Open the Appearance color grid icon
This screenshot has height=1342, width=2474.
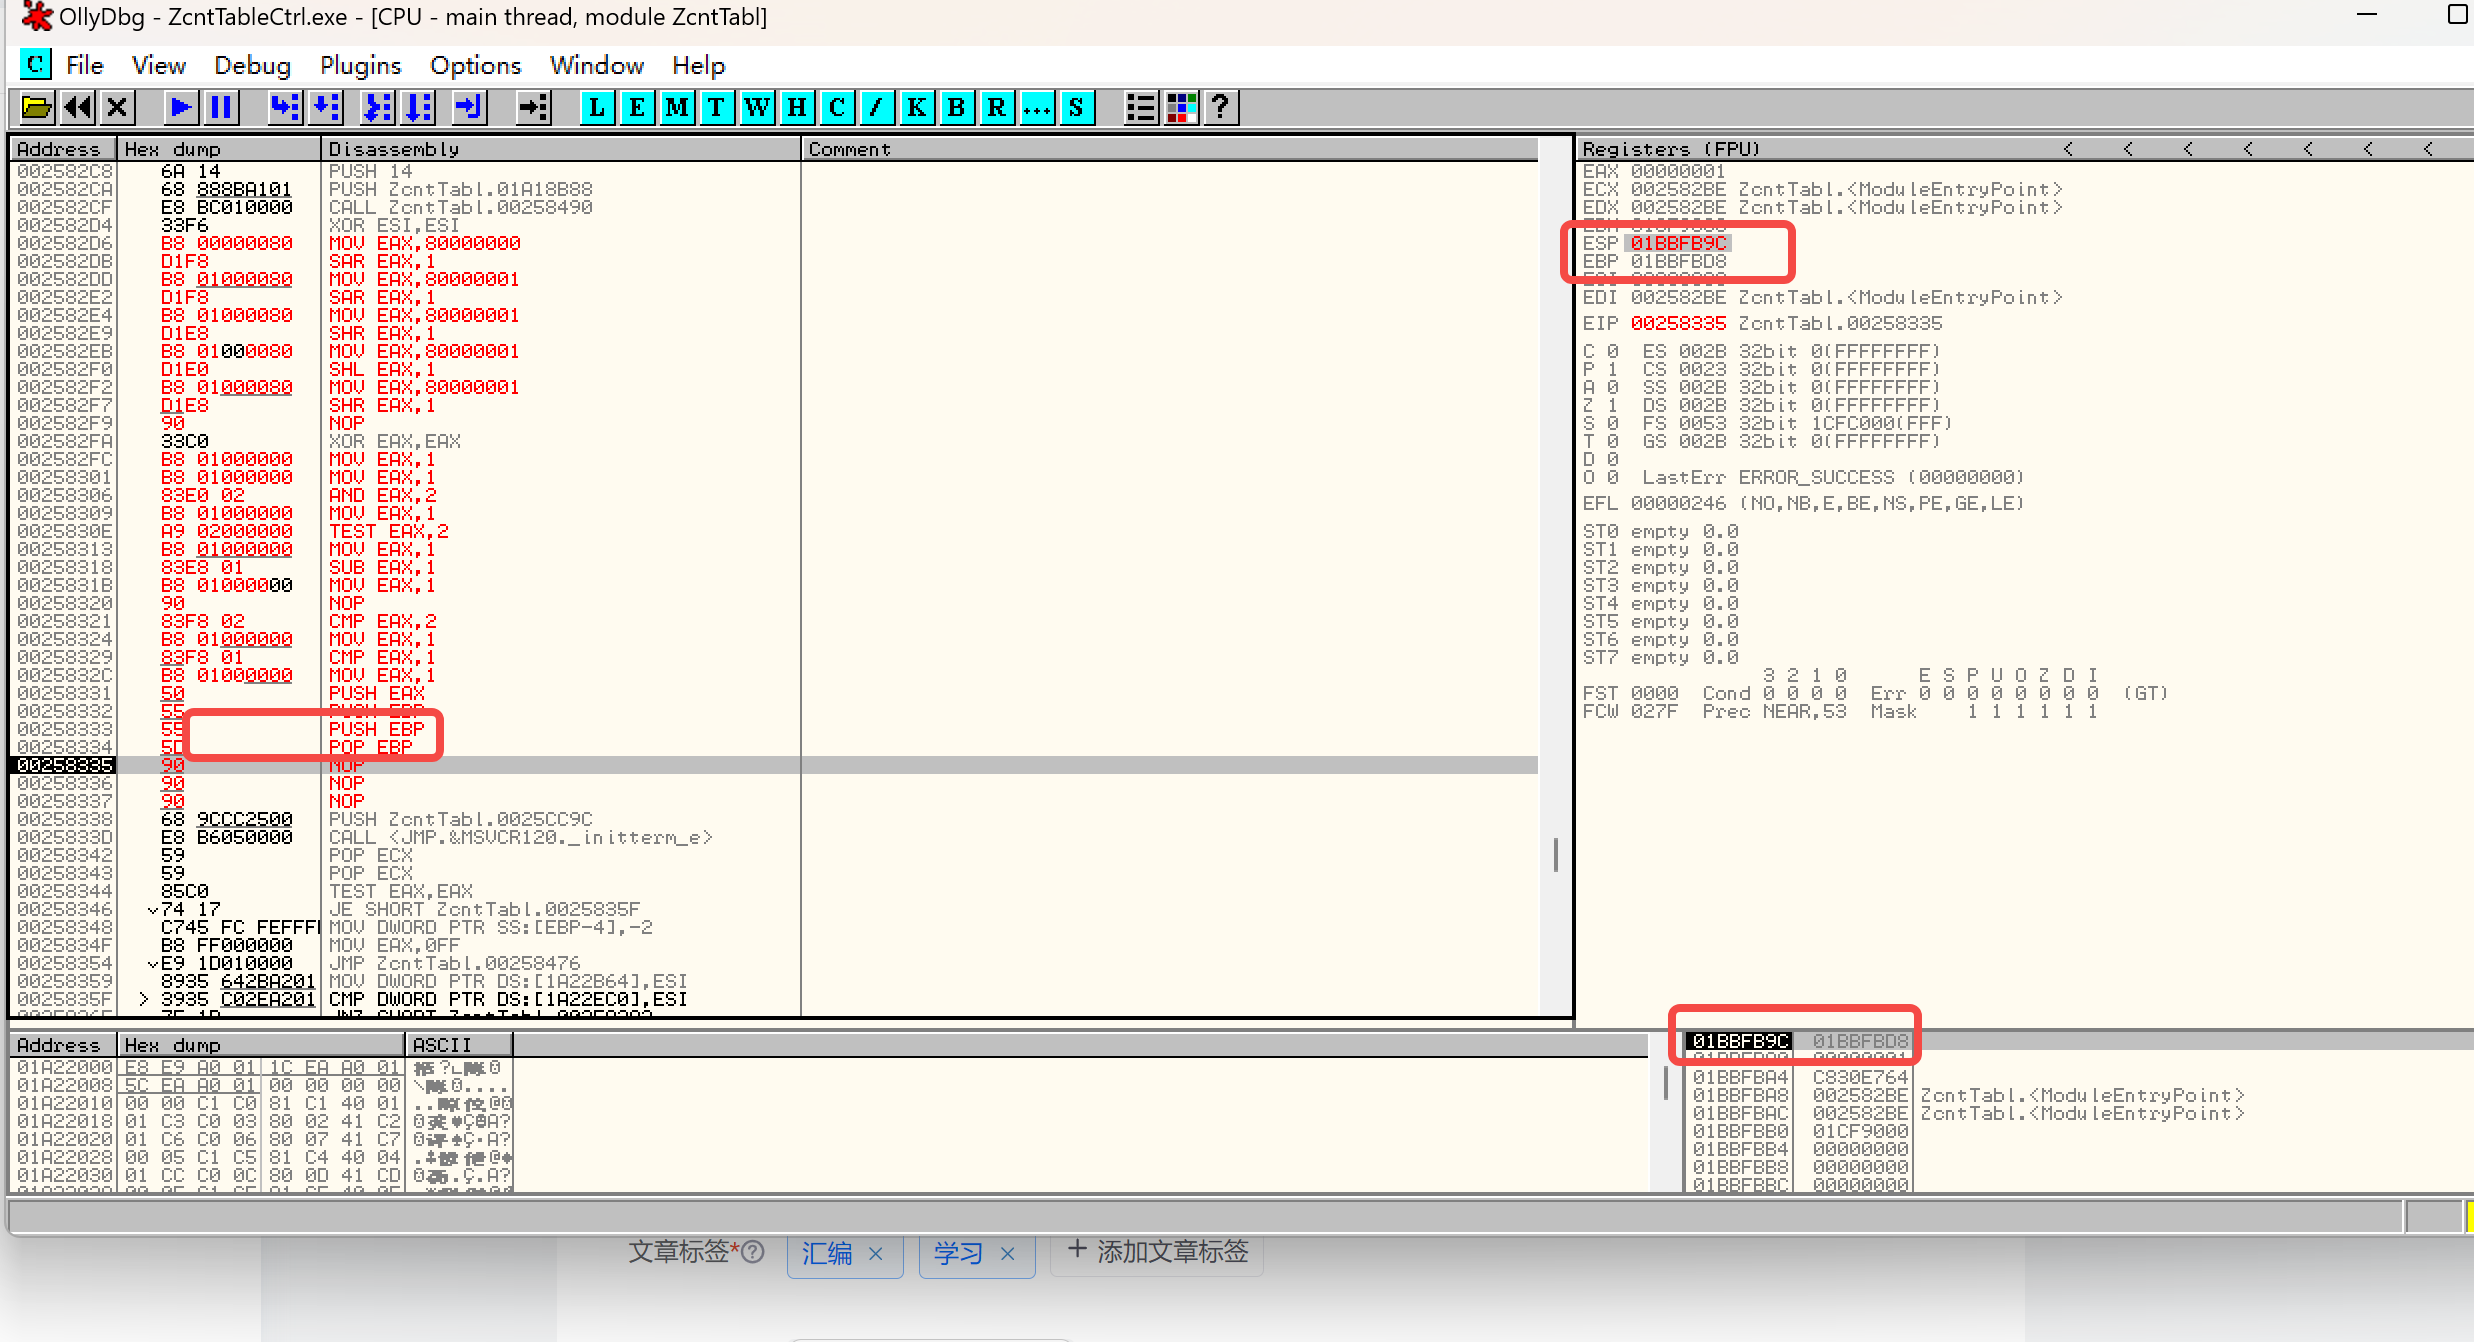(1181, 107)
